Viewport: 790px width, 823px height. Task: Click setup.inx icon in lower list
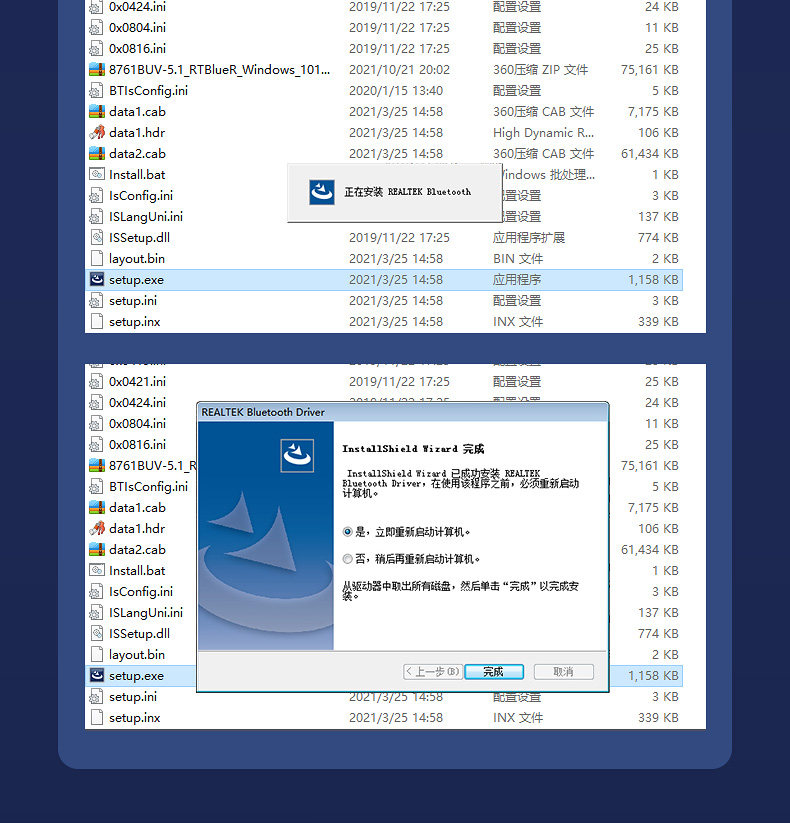coord(97,717)
